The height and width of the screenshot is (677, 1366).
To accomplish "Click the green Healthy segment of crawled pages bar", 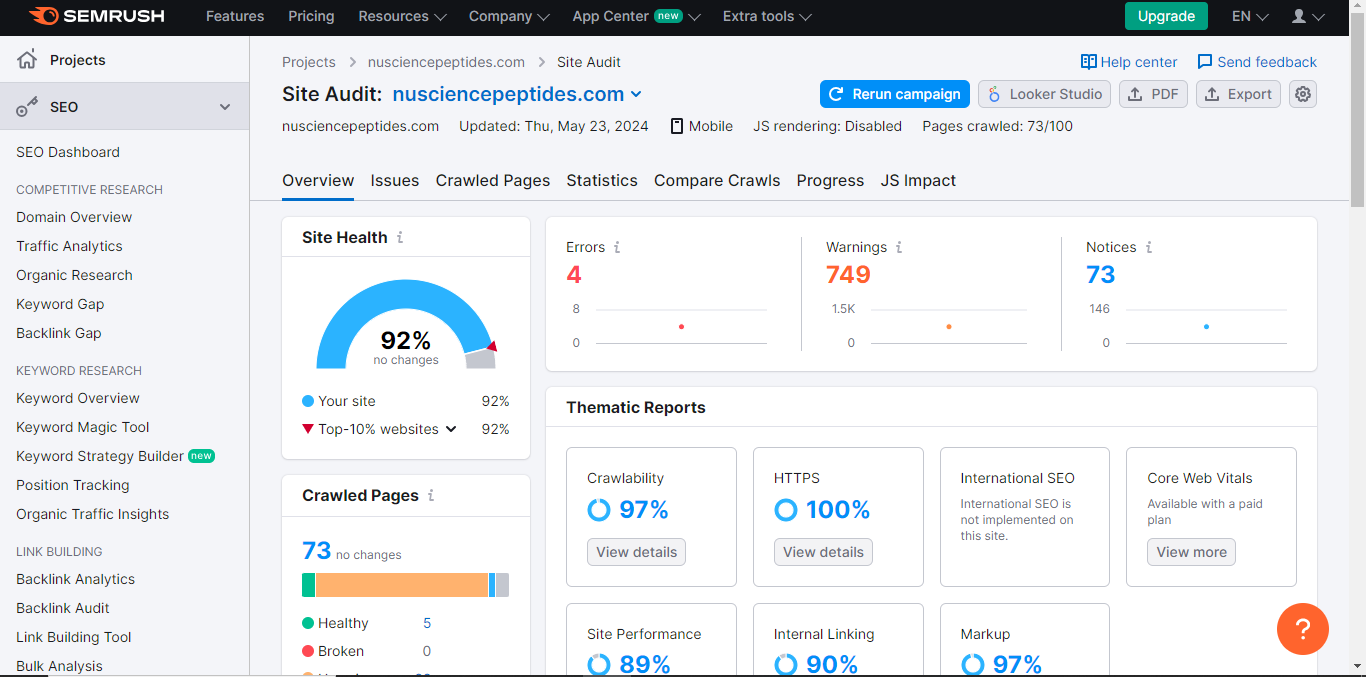I will coord(308,585).
